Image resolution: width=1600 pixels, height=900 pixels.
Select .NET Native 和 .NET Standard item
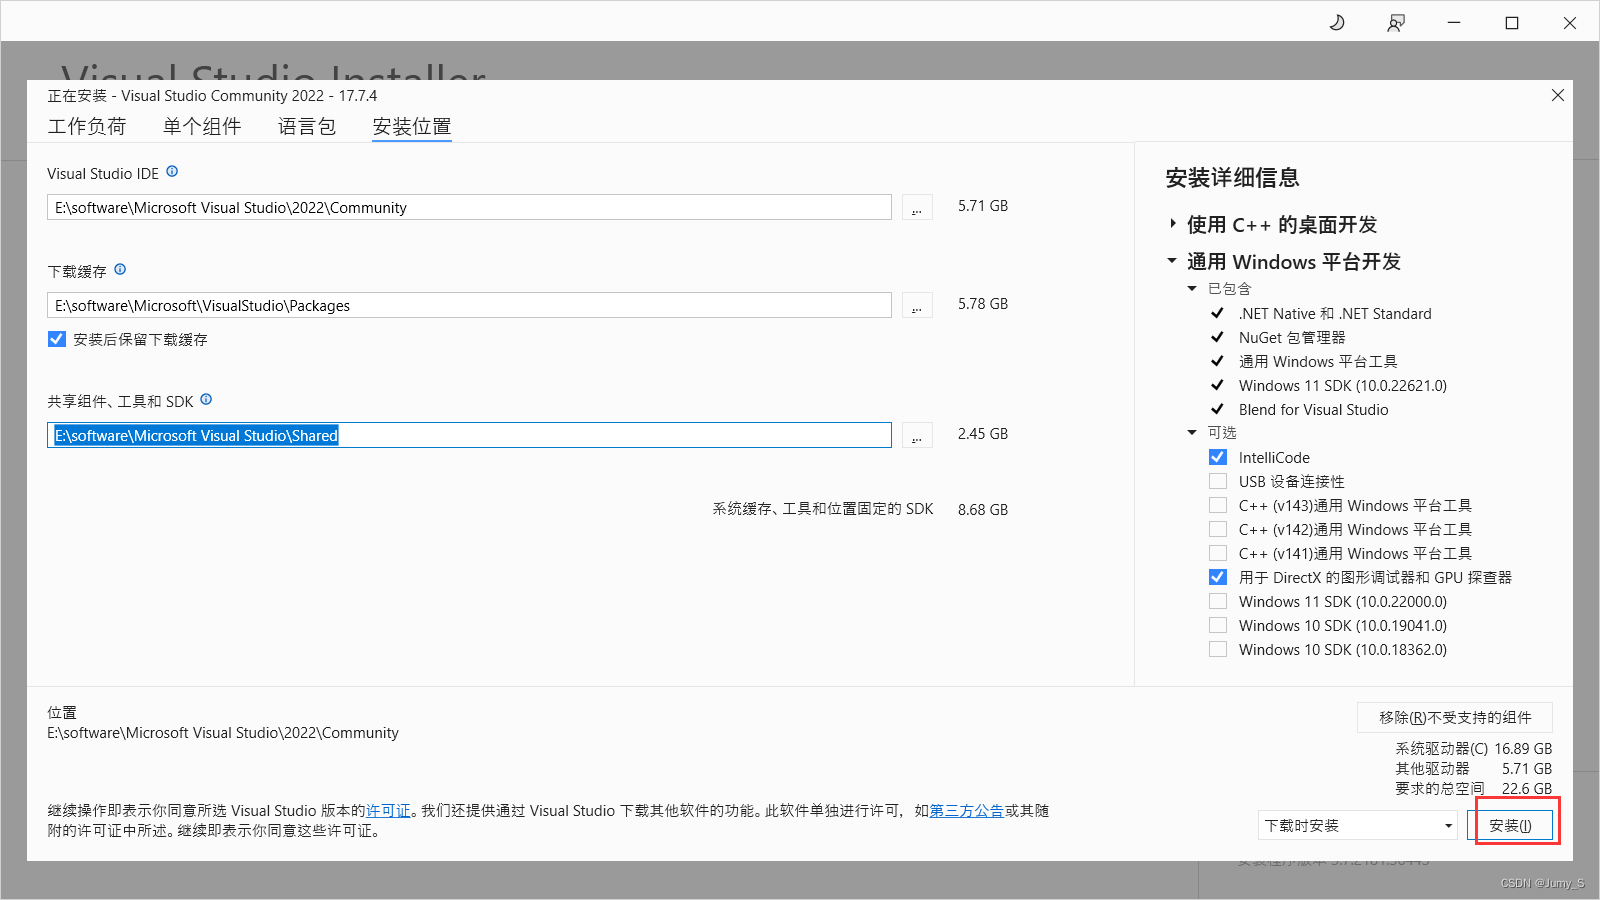(1335, 313)
